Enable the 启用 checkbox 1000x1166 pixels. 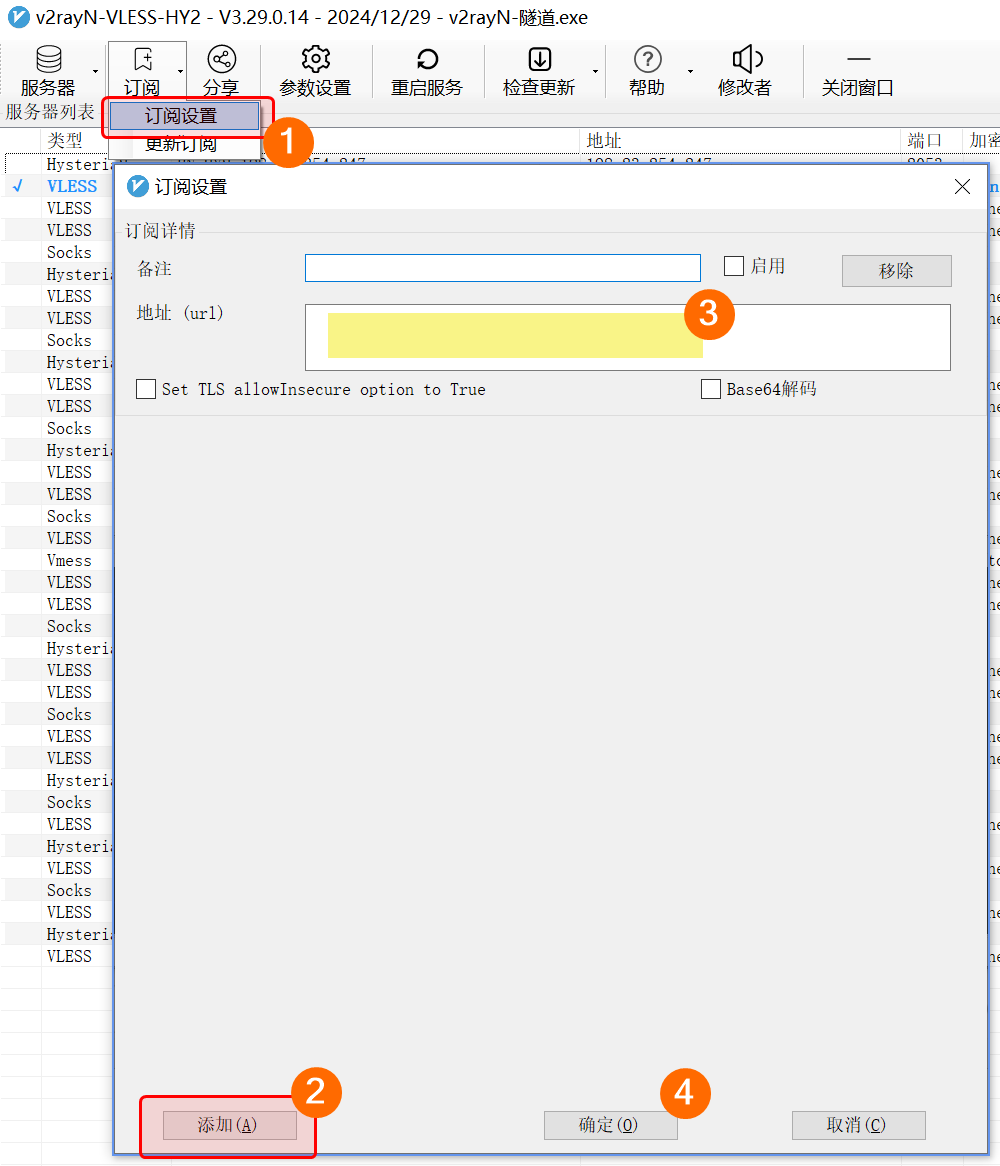(x=734, y=265)
